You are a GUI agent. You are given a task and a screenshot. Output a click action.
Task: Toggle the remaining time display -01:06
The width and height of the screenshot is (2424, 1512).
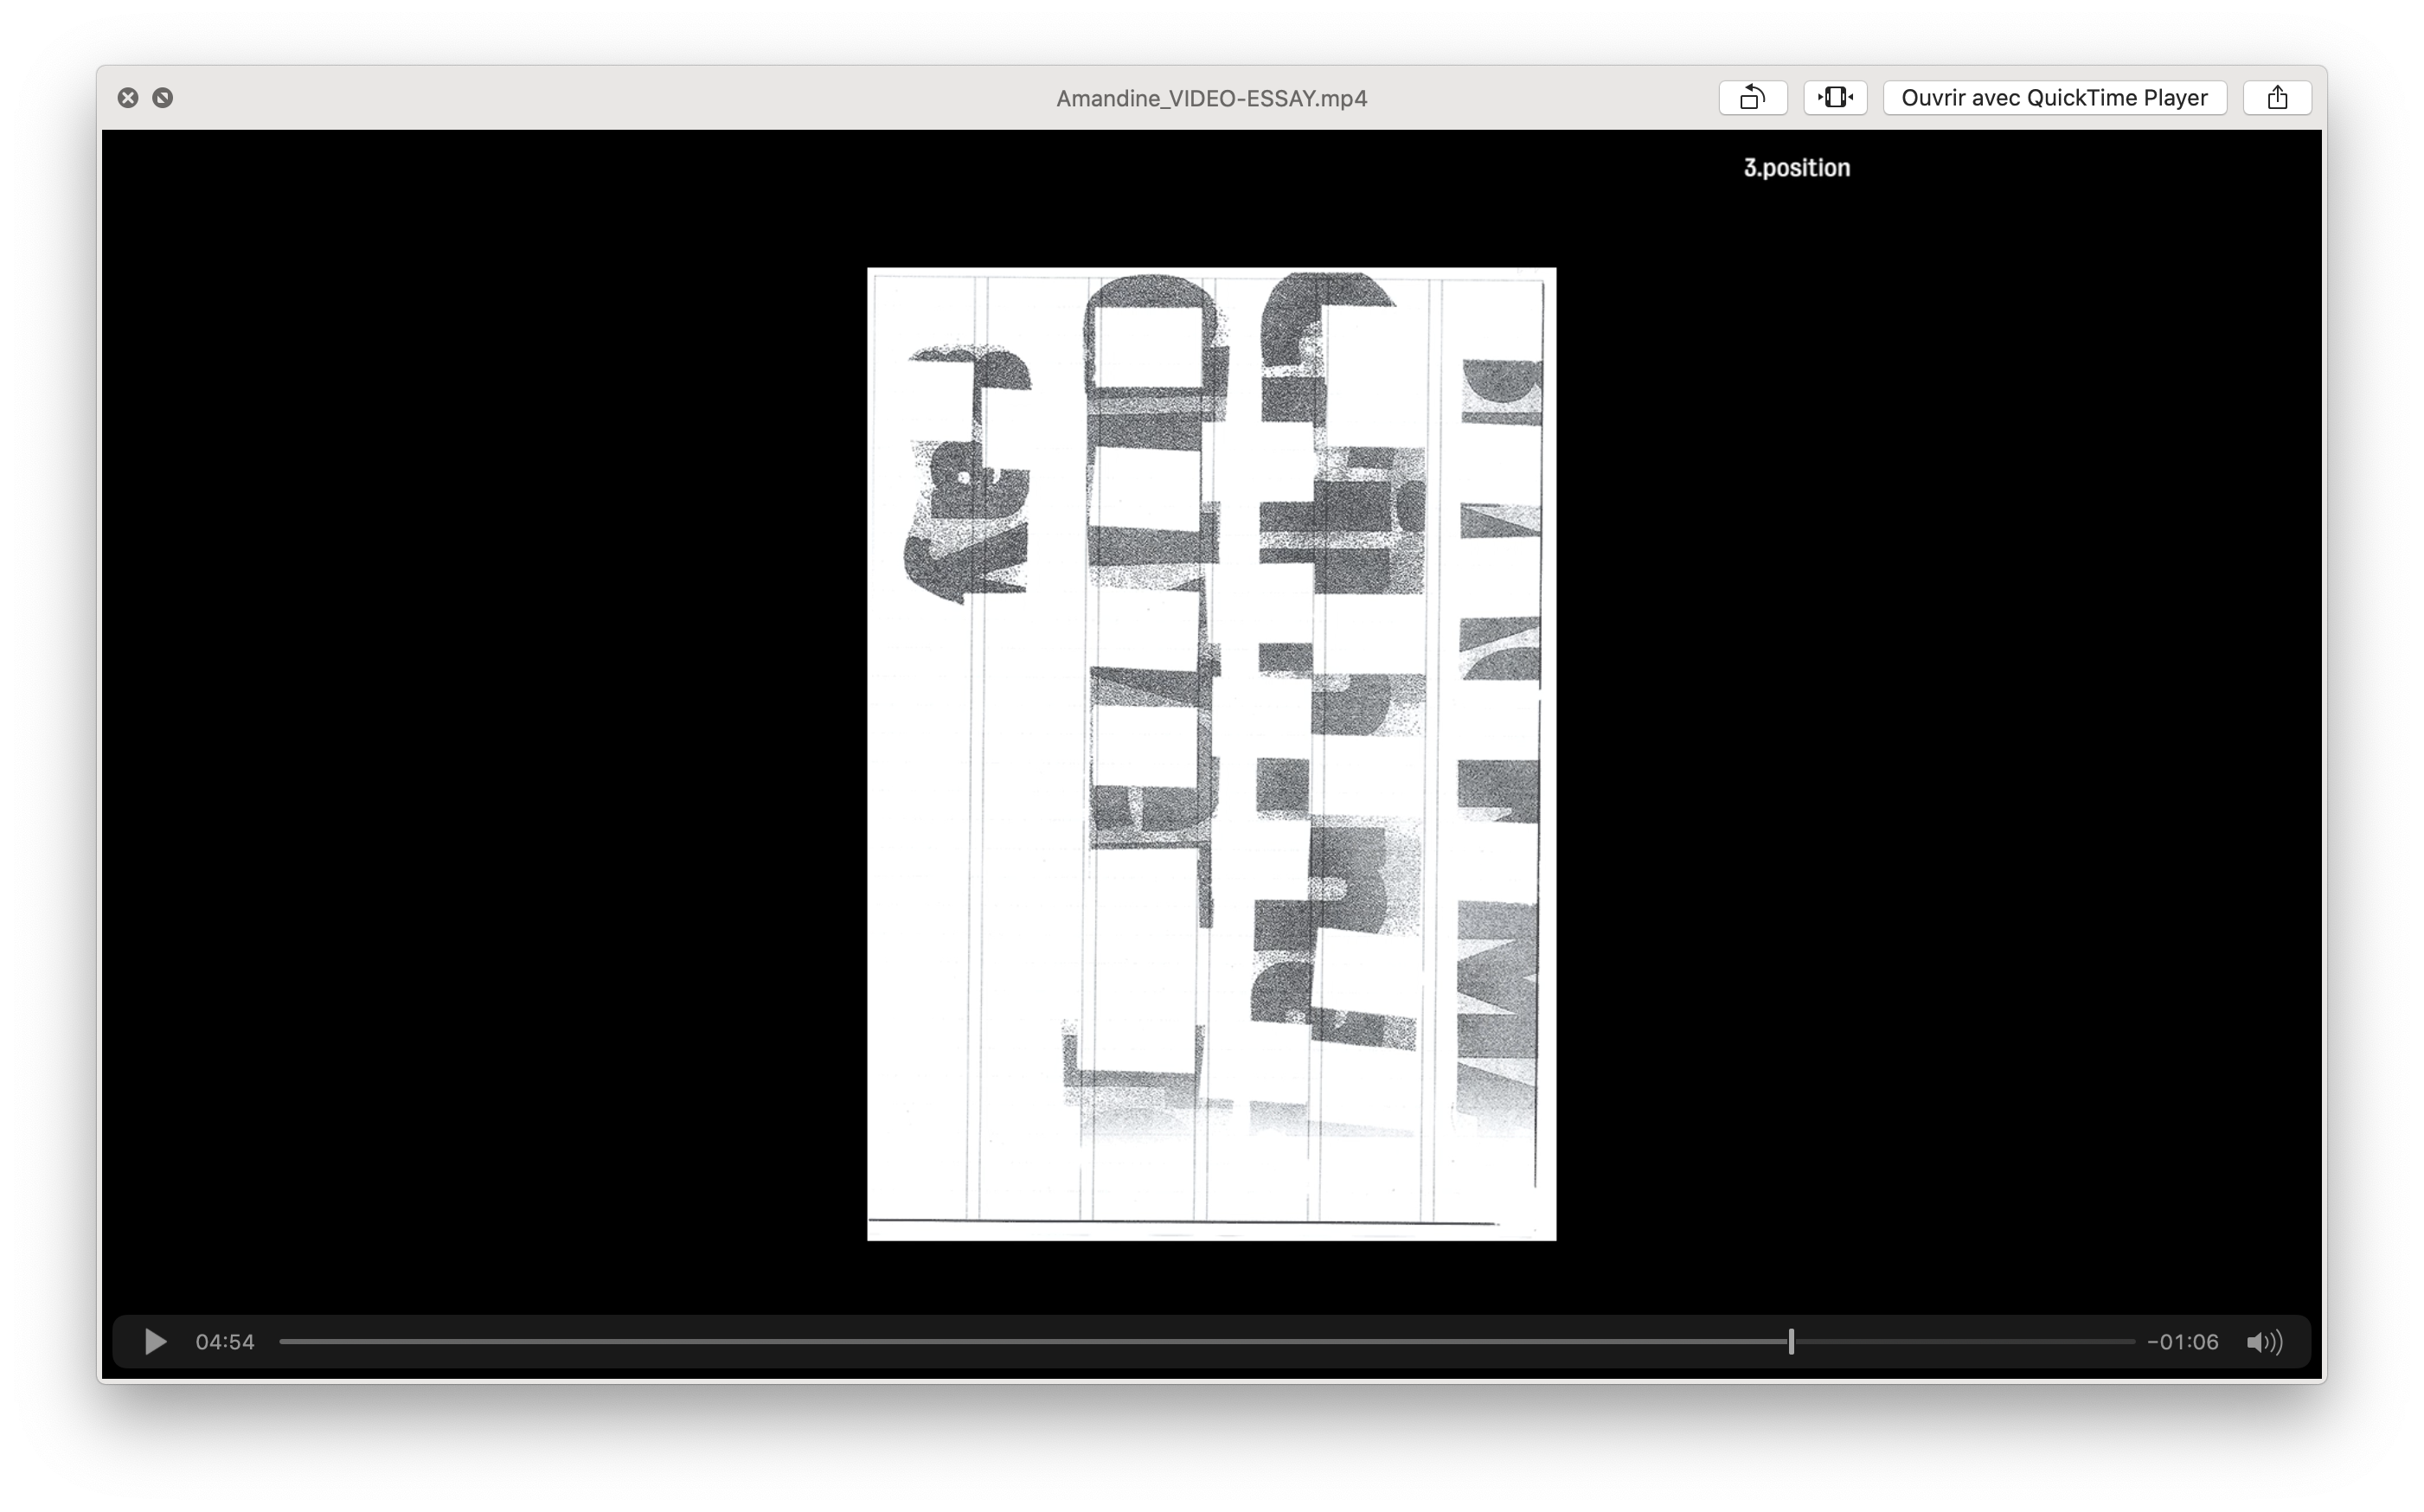(x=2182, y=1342)
